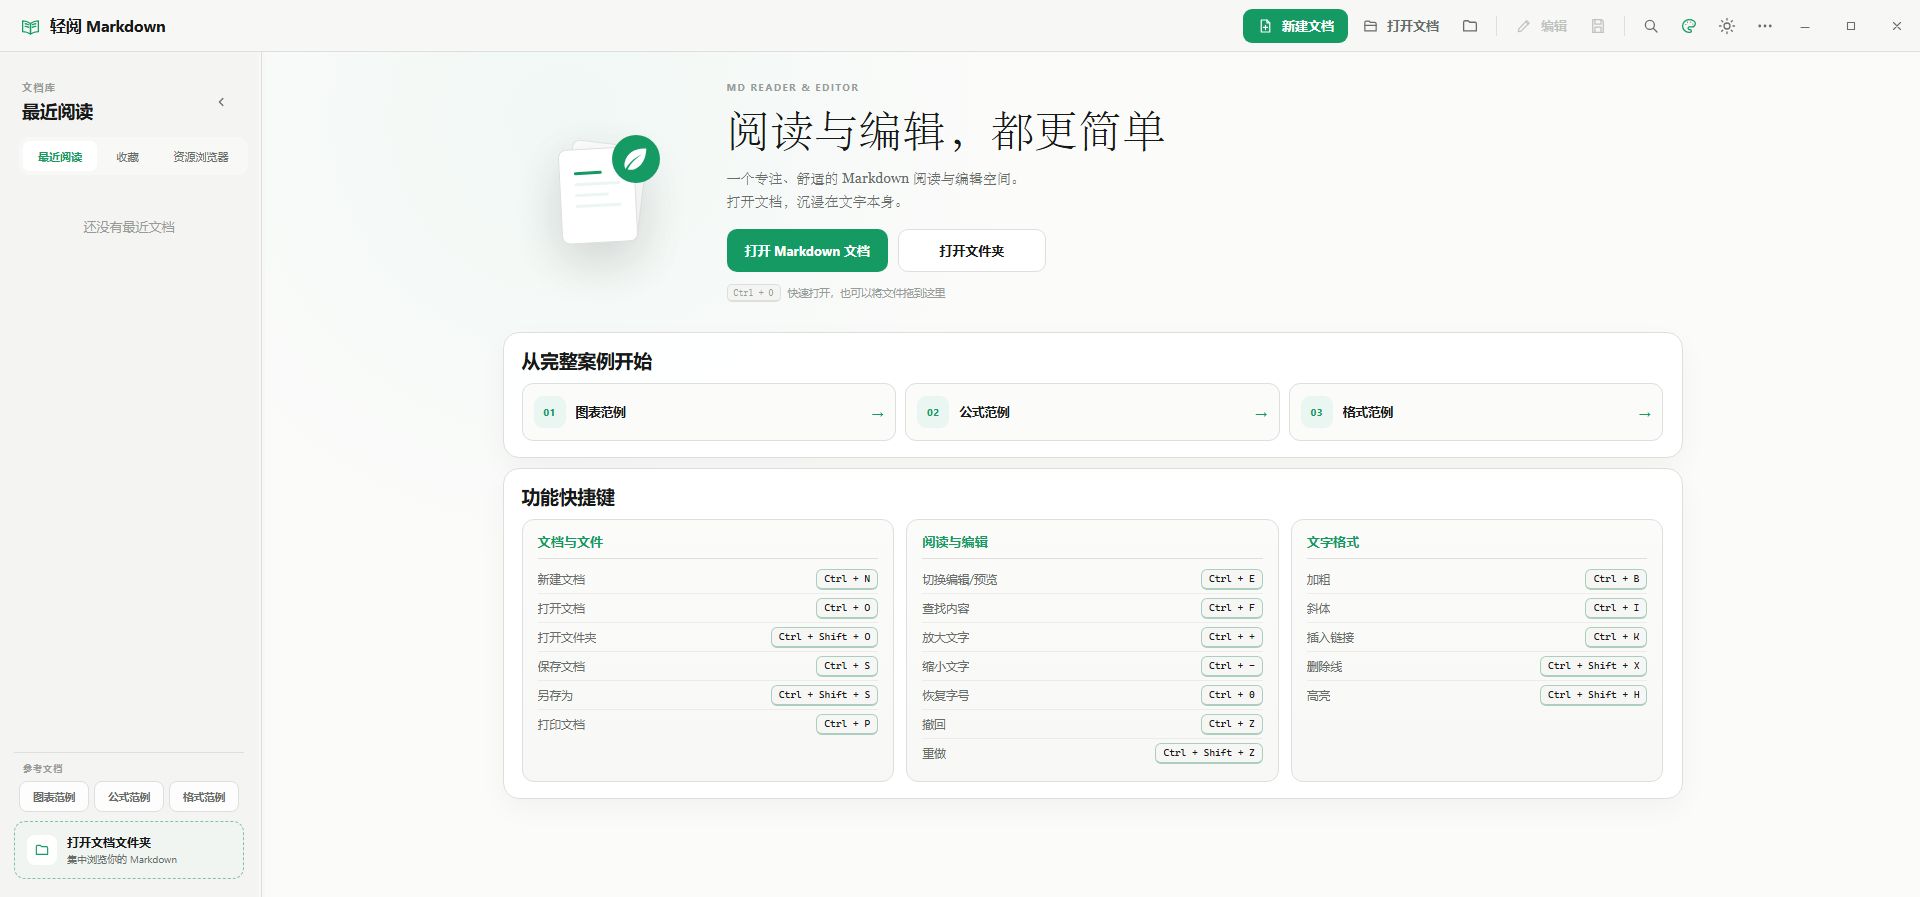1920x897 pixels.
Task: Click the 公式范例 button in the sidebar
Action: [129, 797]
